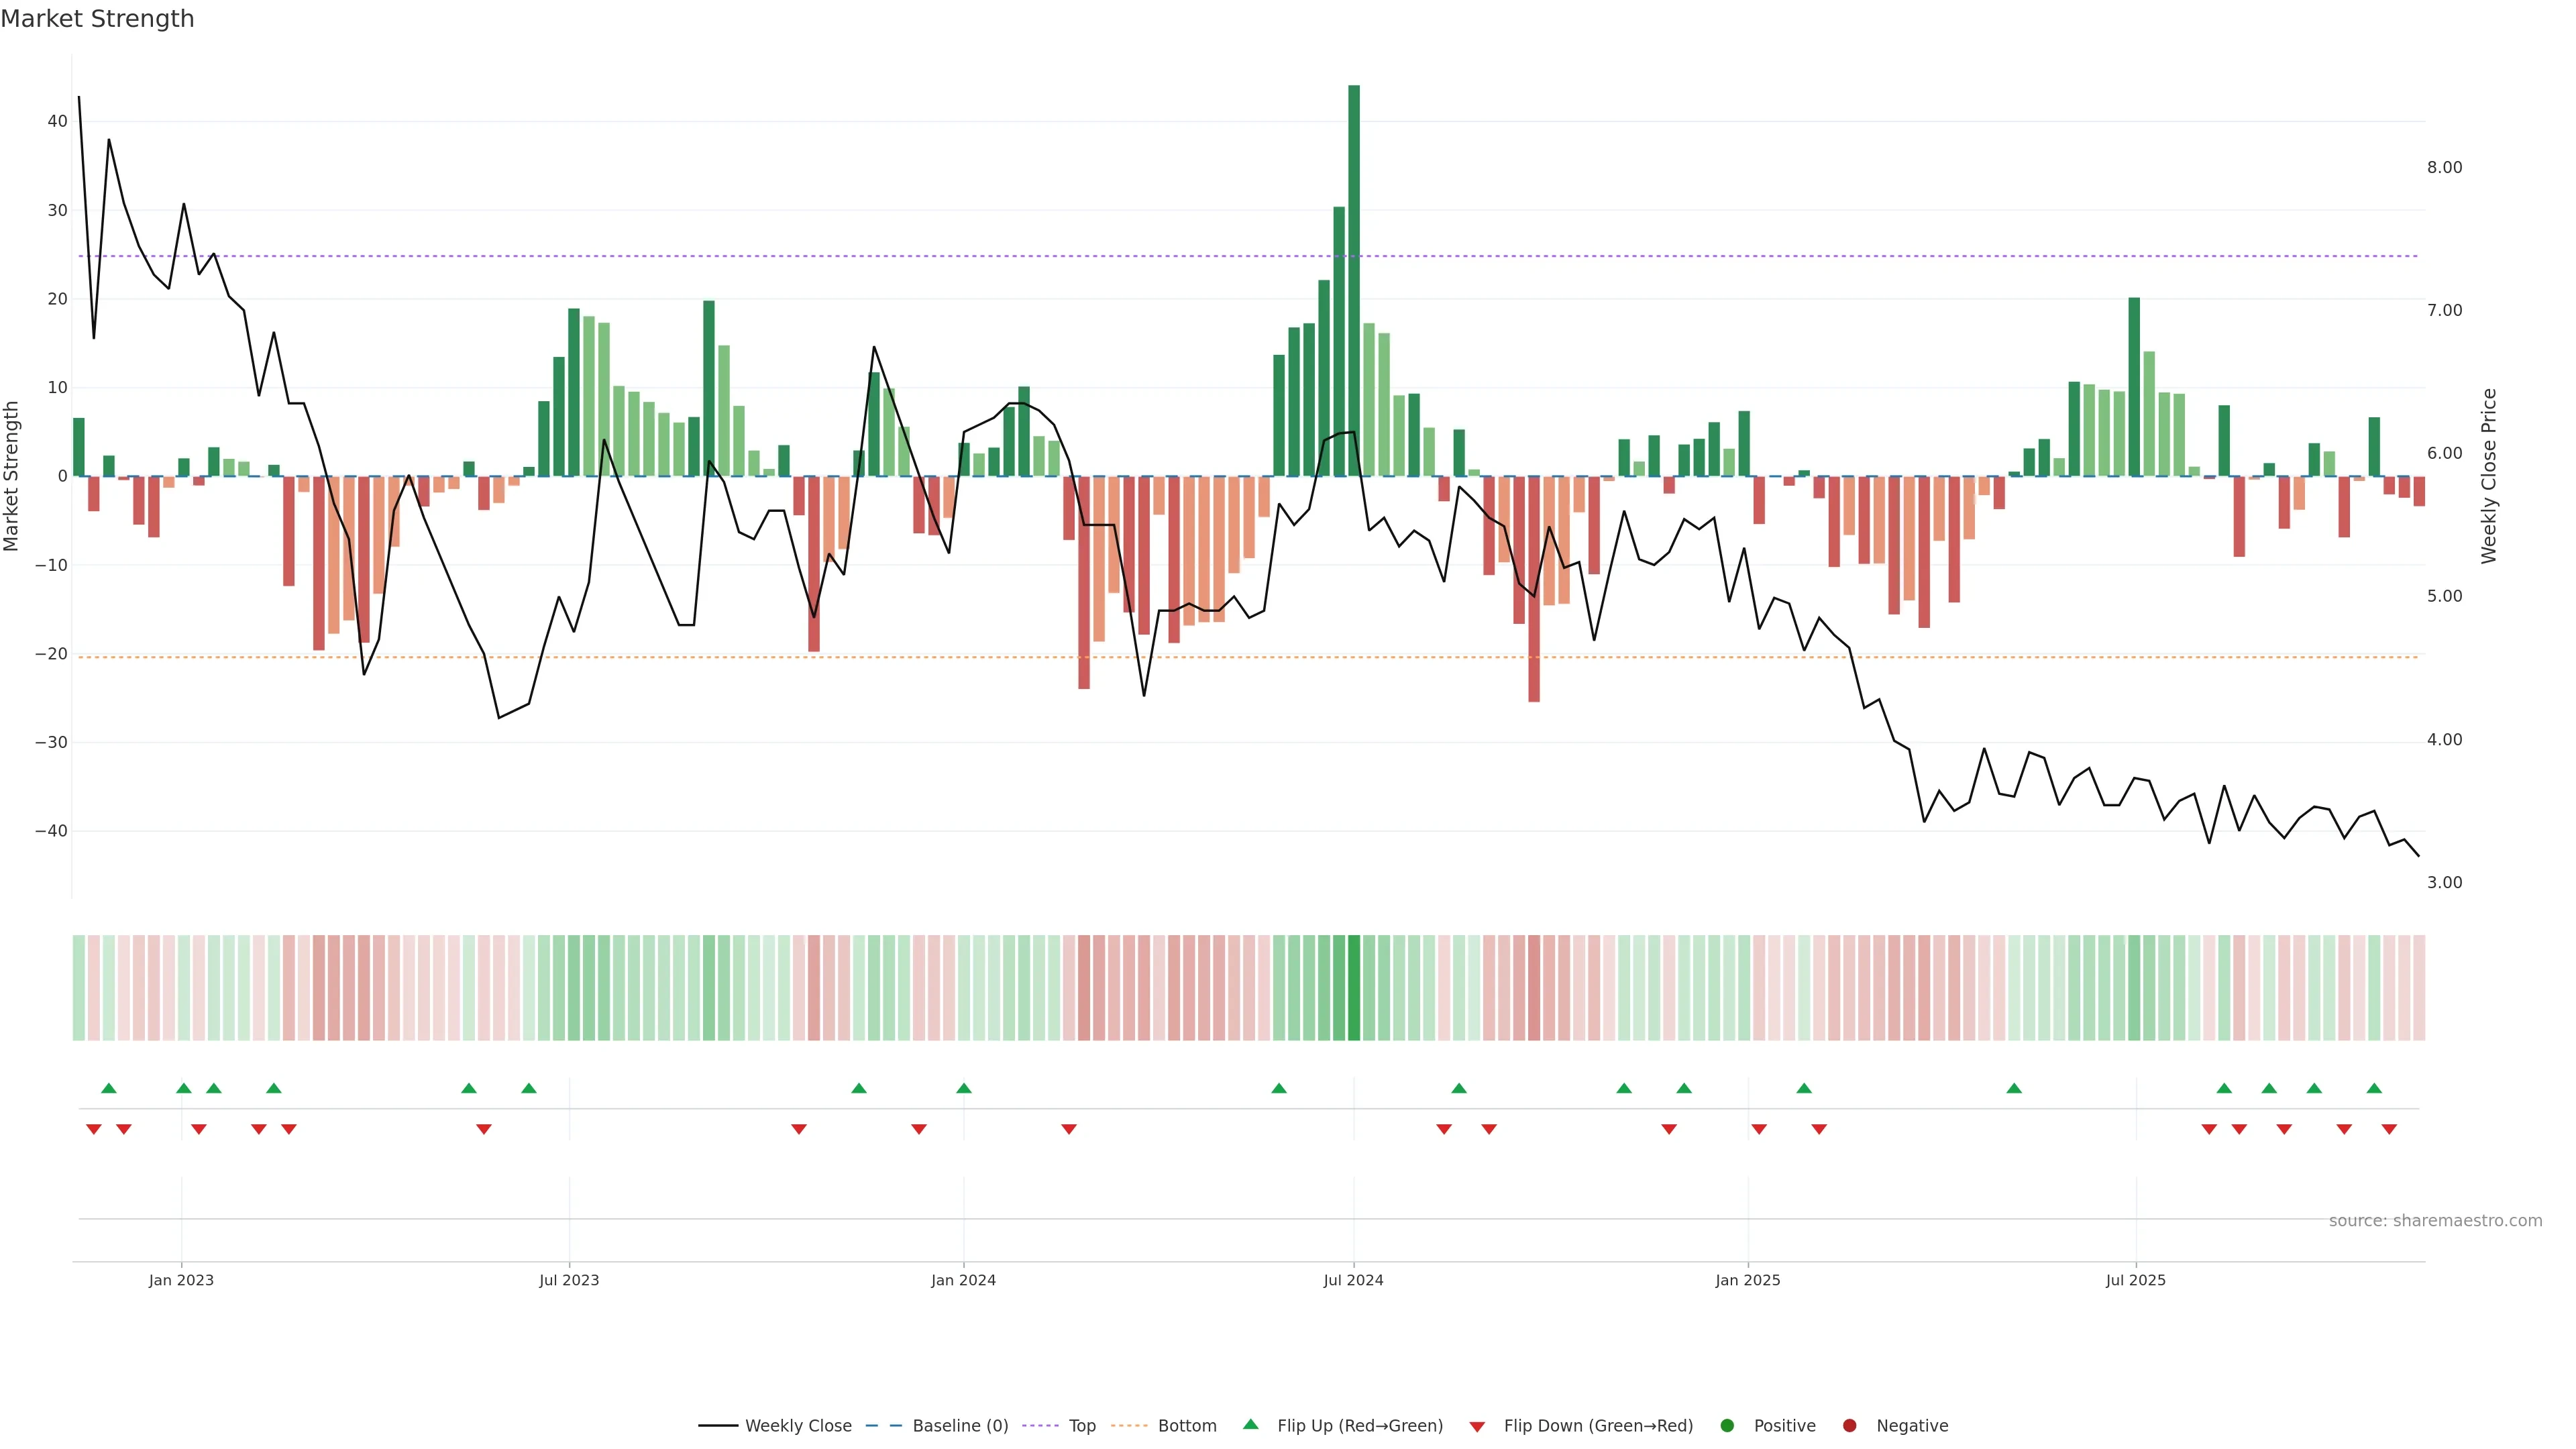Click the source sharemaestro.com text
Screen dimensions: 2576x1449
2435,1220
